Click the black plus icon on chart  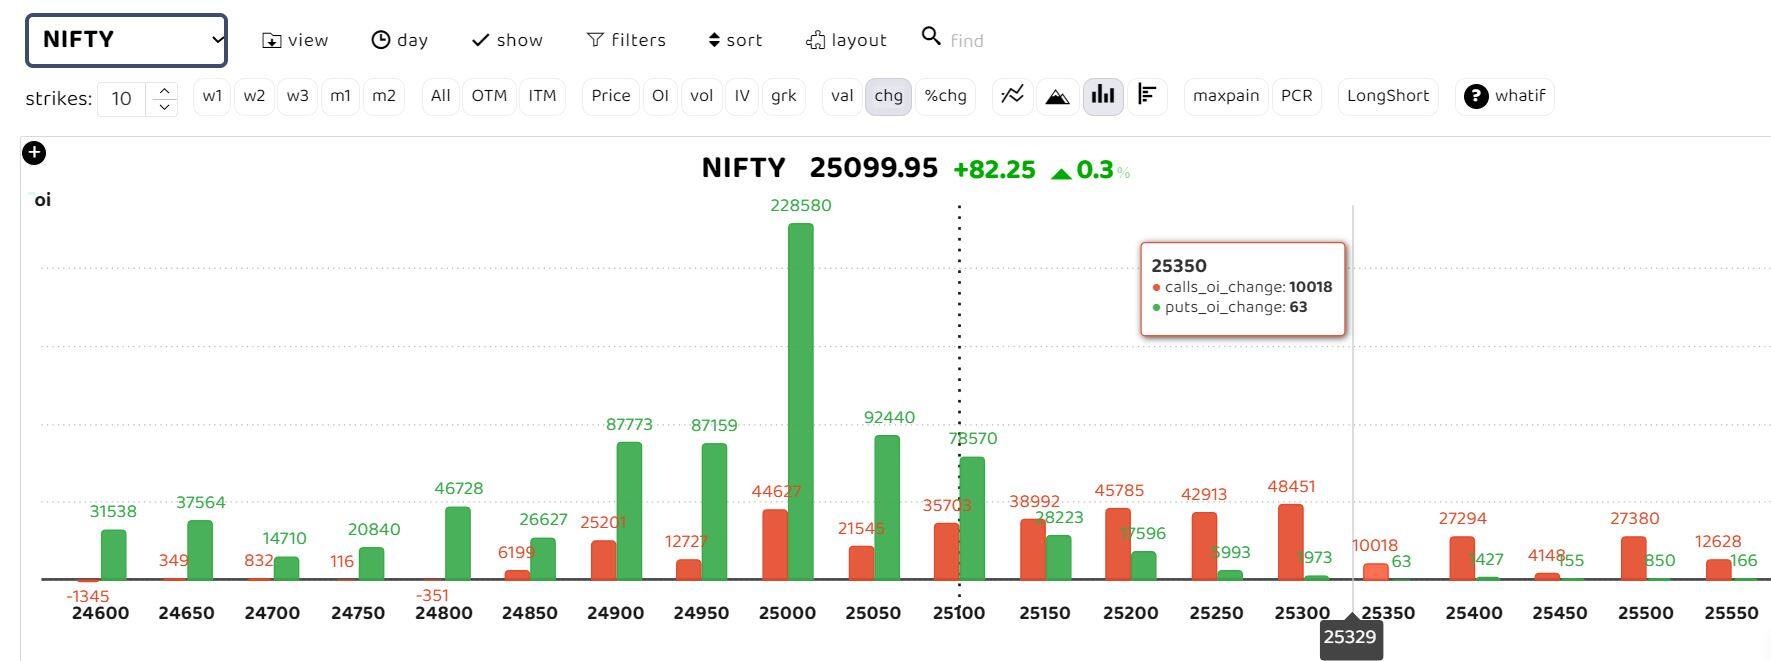point(34,153)
